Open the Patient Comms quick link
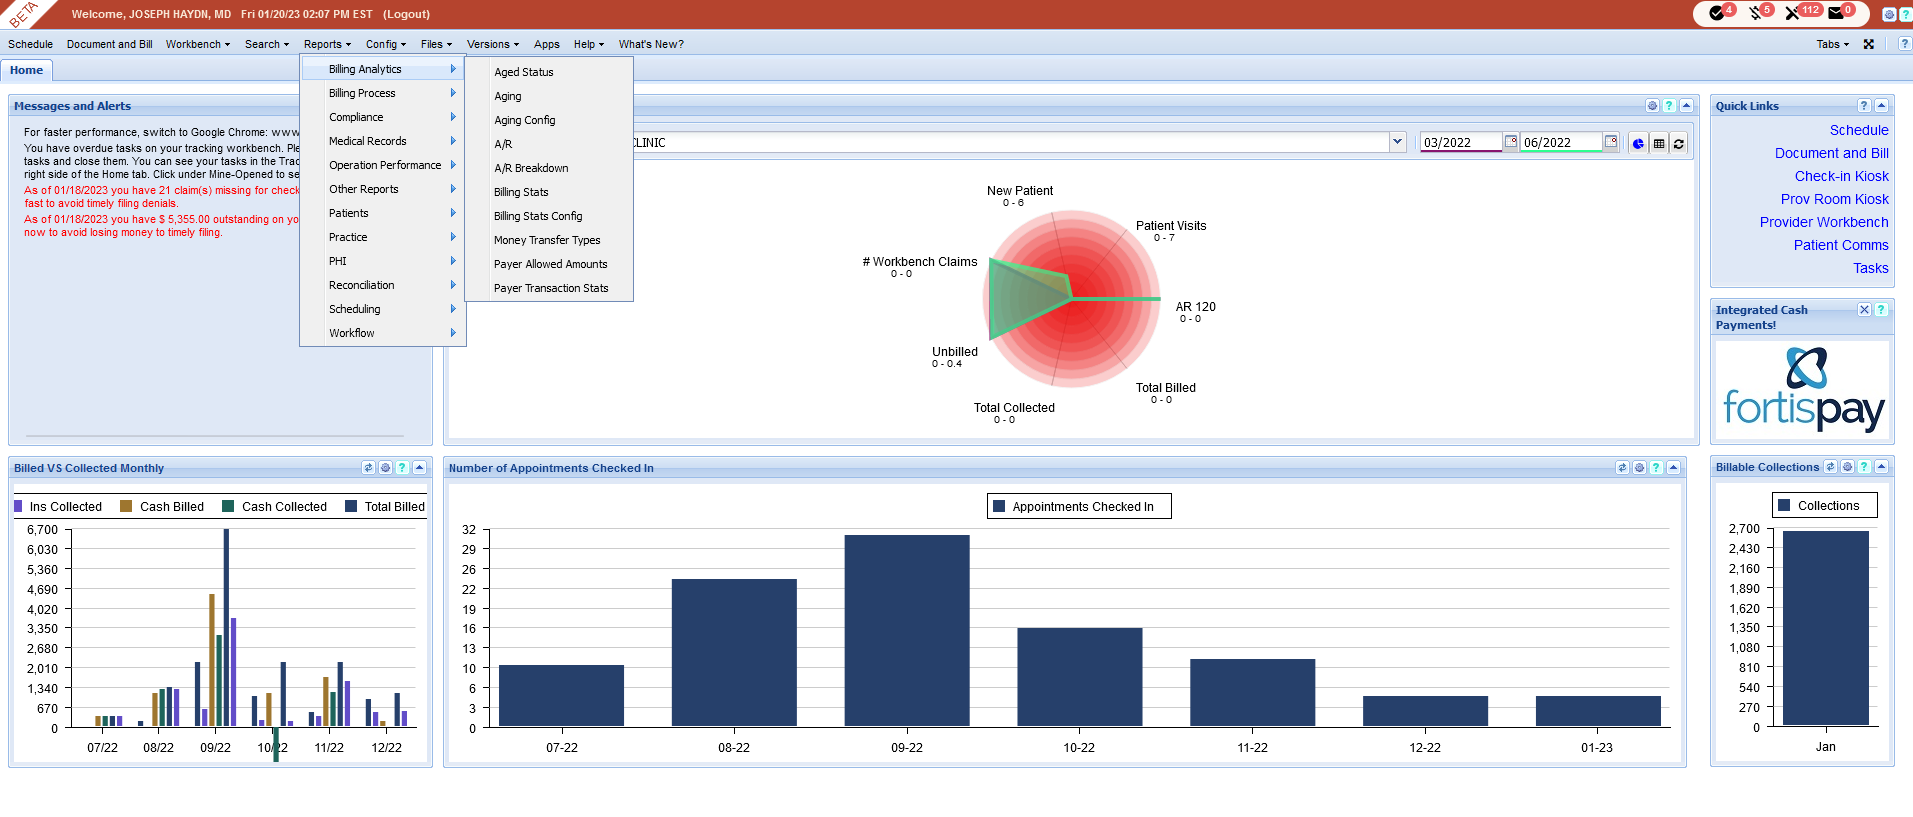Viewport: 1913px width, 817px height. pyautogui.click(x=1841, y=245)
